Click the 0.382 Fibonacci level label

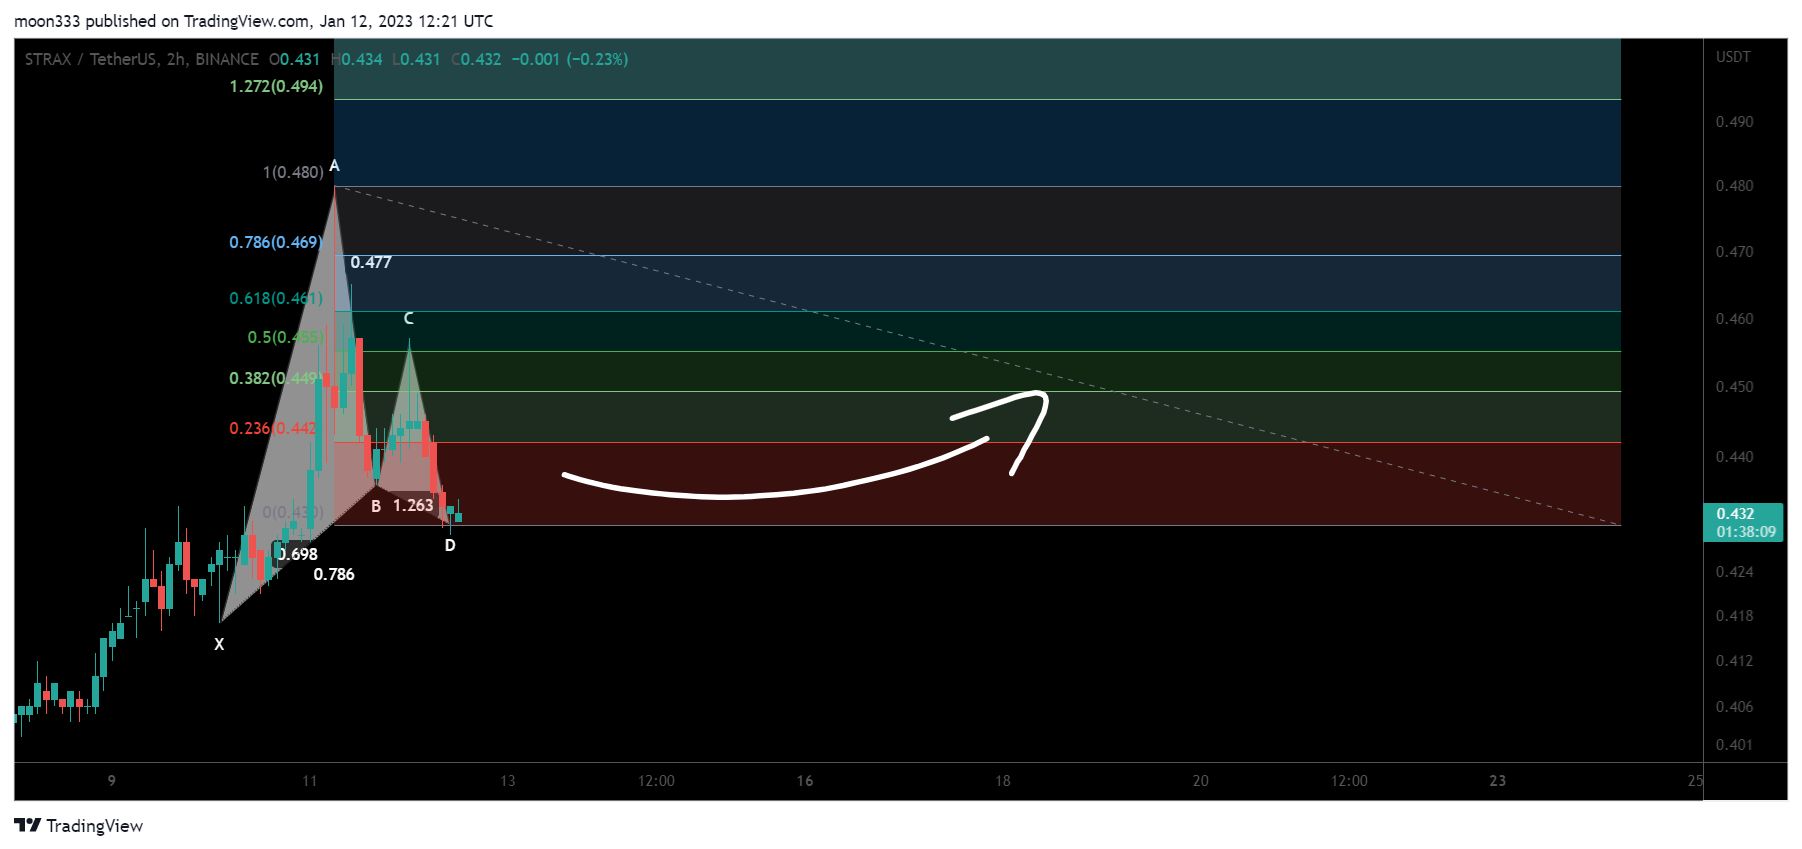(x=274, y=378)
